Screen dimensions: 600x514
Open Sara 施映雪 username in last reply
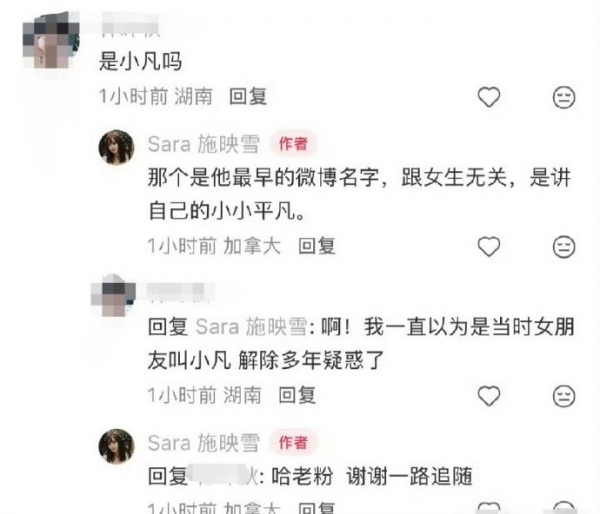point(204,443)
